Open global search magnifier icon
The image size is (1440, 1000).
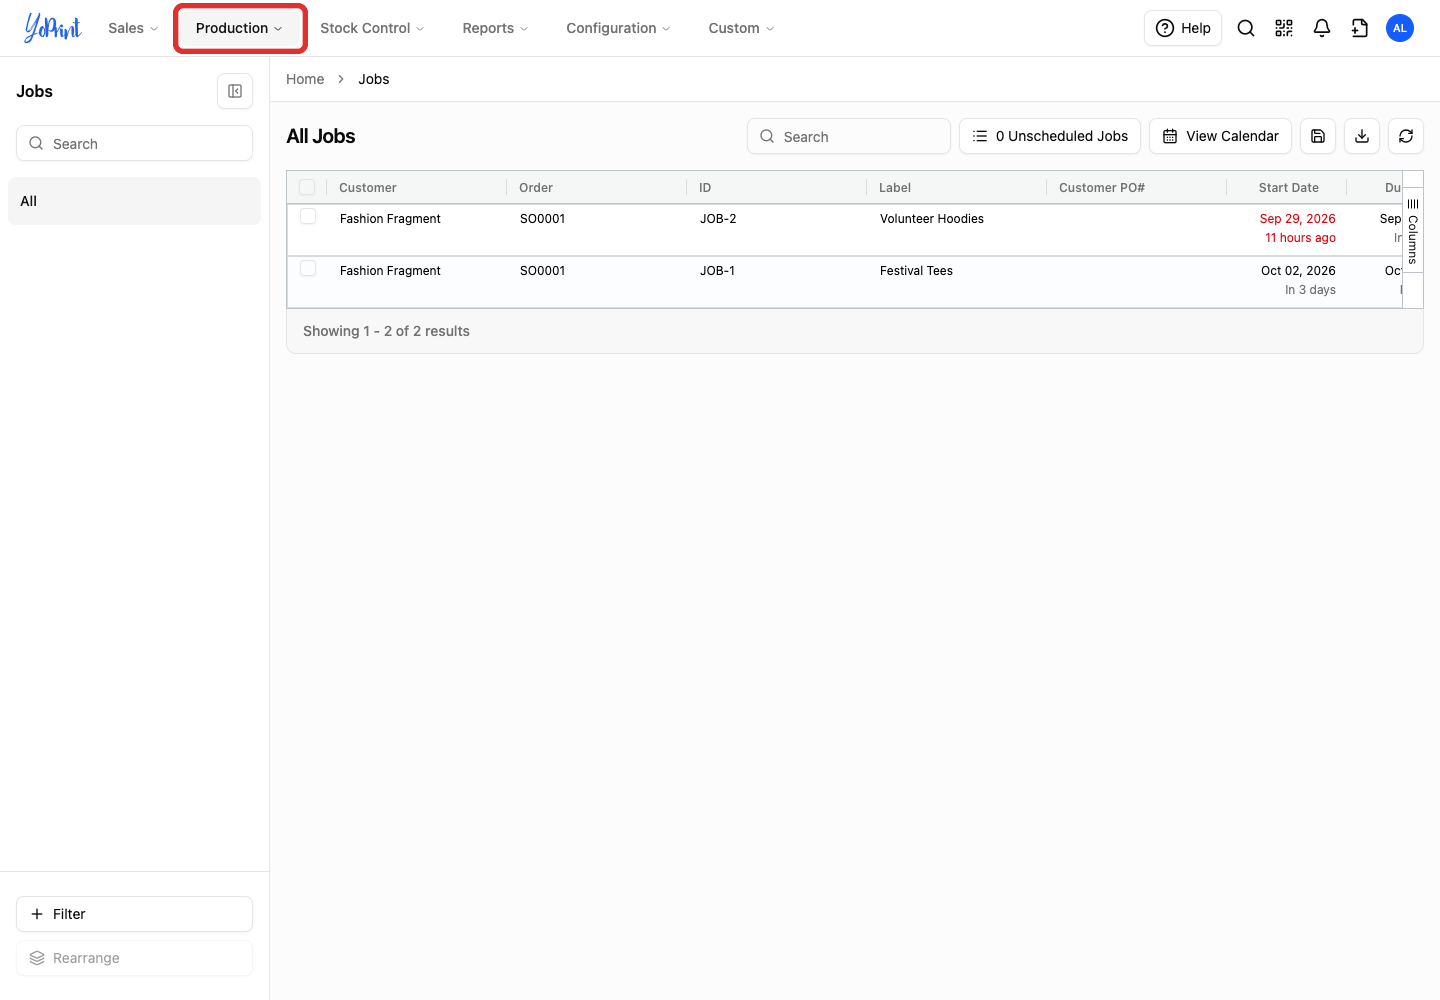(x=1246, y=28)
